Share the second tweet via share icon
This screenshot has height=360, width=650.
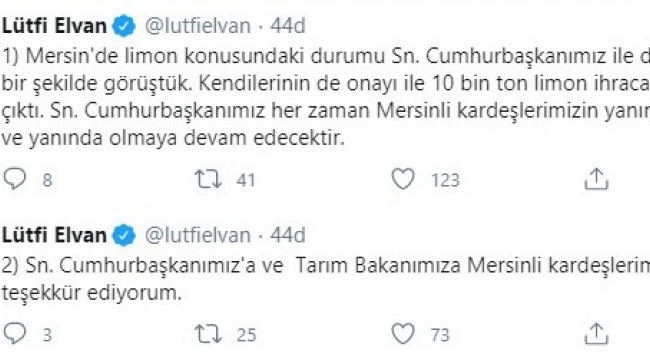[x=596, y=334]
